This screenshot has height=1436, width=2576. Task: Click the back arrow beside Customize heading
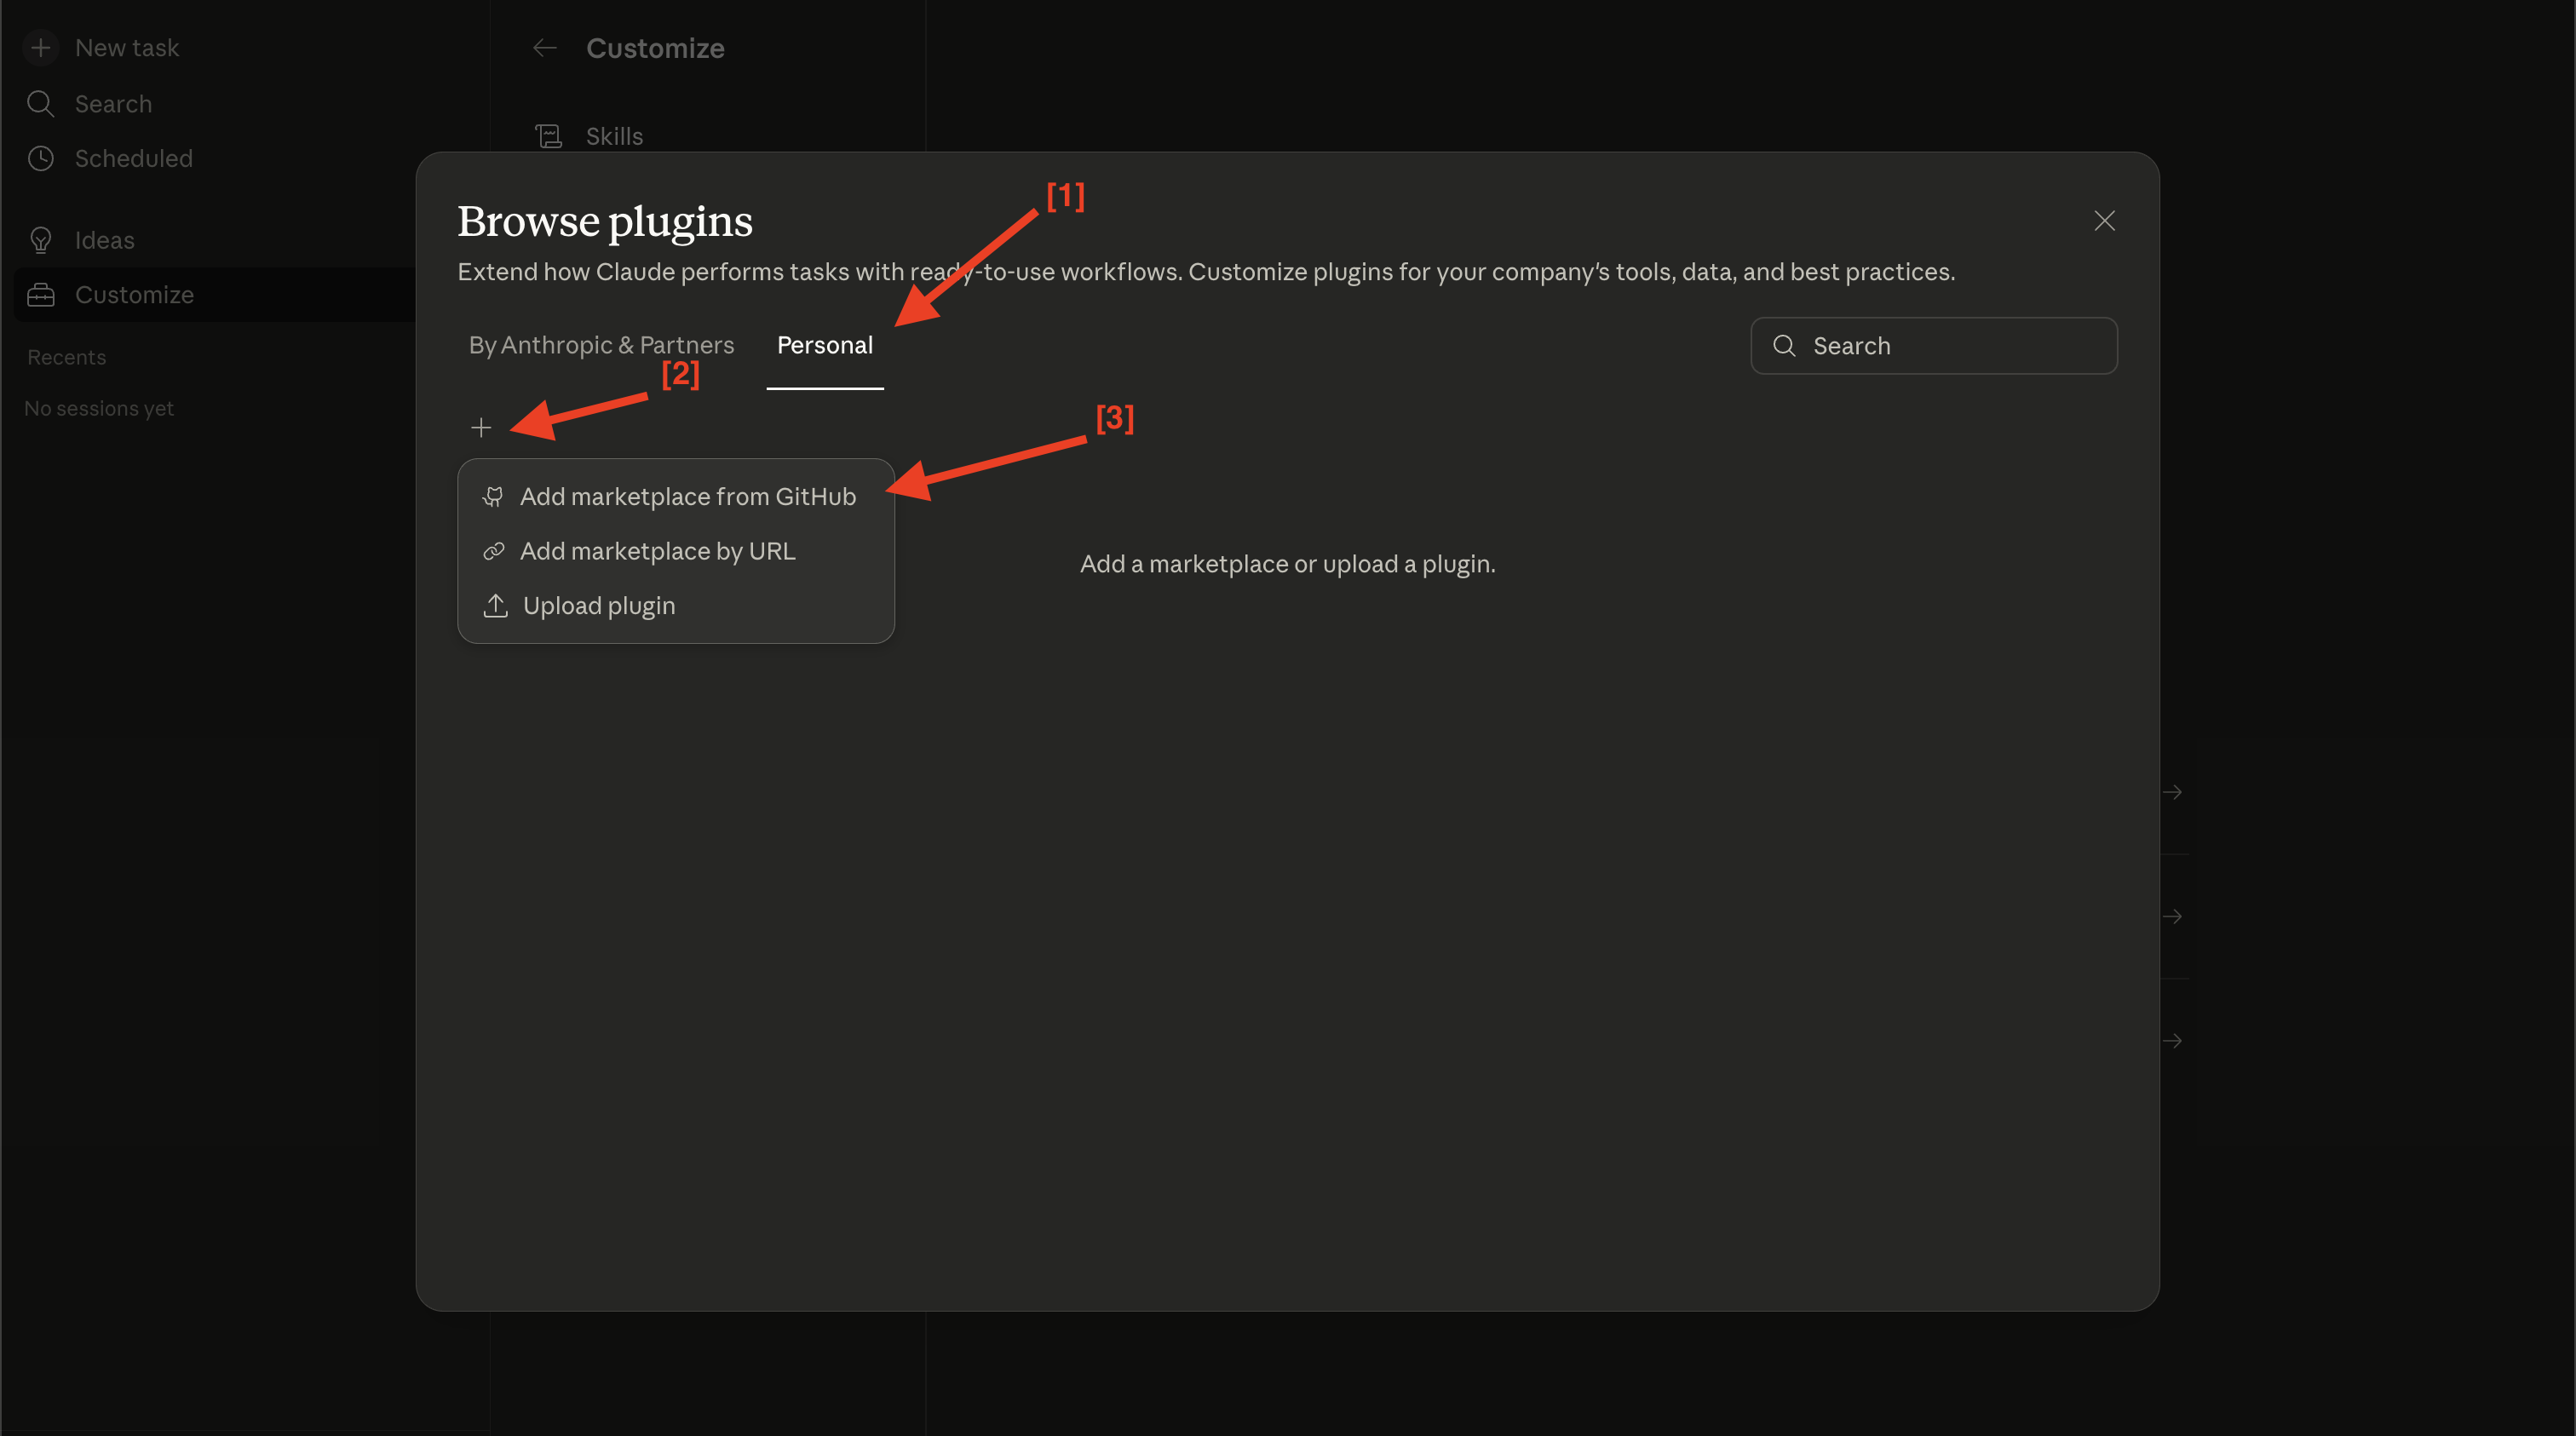[x=545, y=47]
